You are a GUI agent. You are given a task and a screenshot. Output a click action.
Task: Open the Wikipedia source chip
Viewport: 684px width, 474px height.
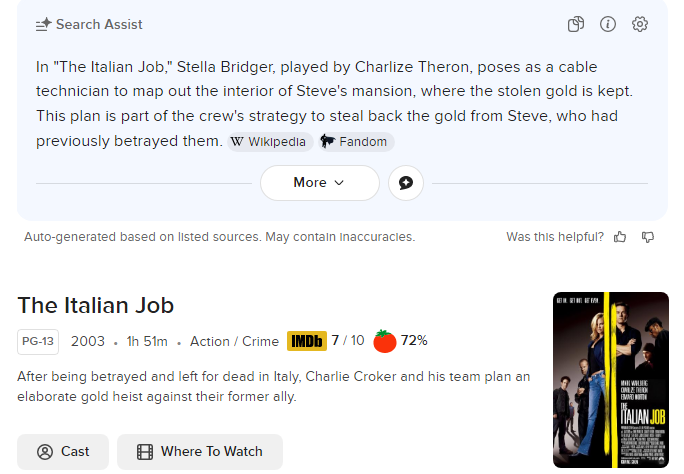(x=270, y=142)
